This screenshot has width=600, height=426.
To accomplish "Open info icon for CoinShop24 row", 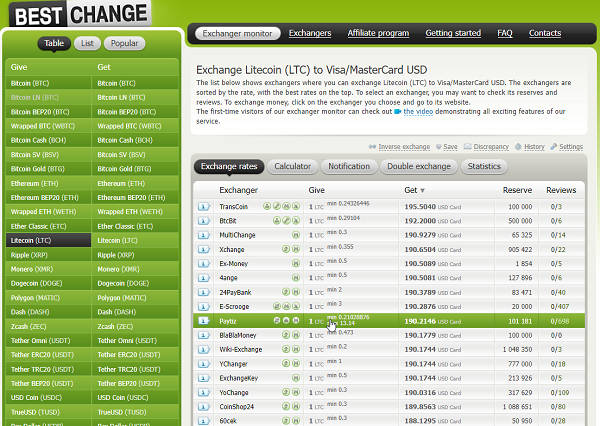I will (x=204, y=406).
